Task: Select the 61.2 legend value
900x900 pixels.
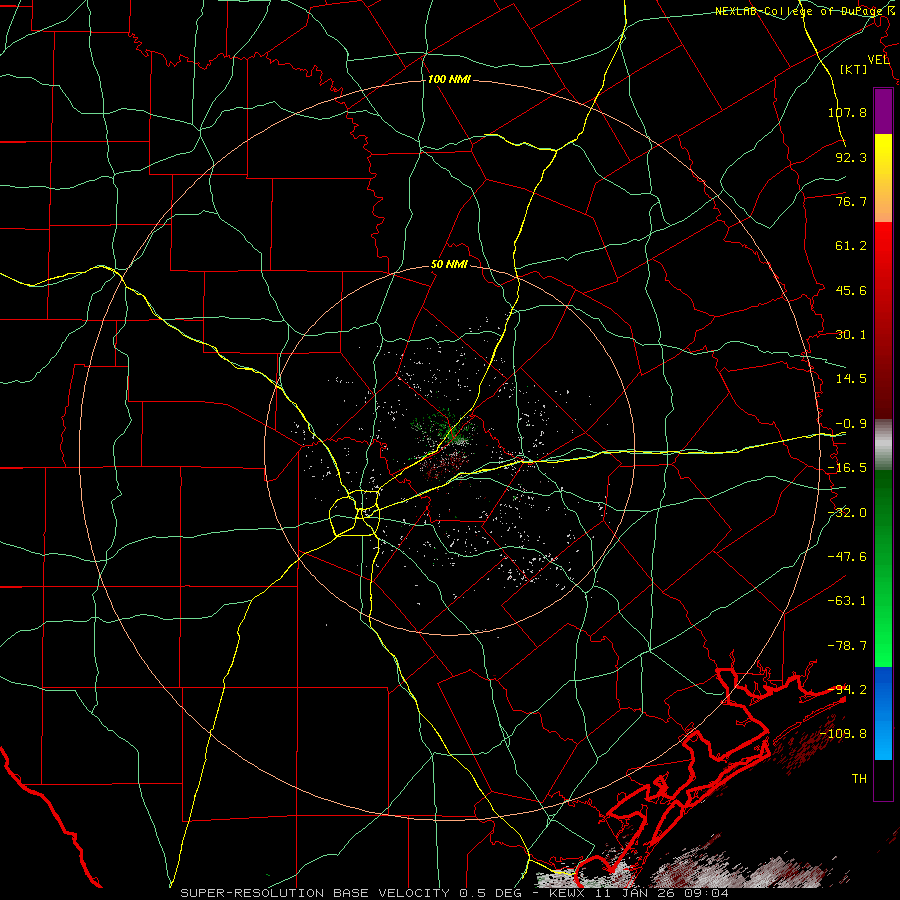Action: click(850, 246)
